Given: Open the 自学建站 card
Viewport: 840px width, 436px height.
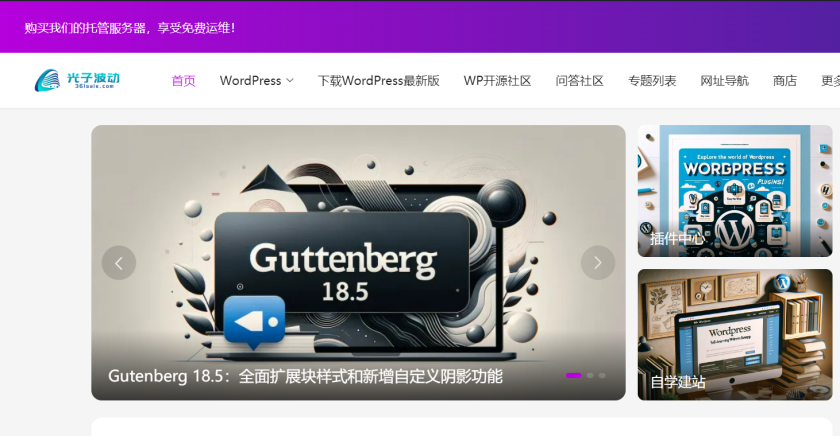Looking at the screenshot, I should [735, 335].
